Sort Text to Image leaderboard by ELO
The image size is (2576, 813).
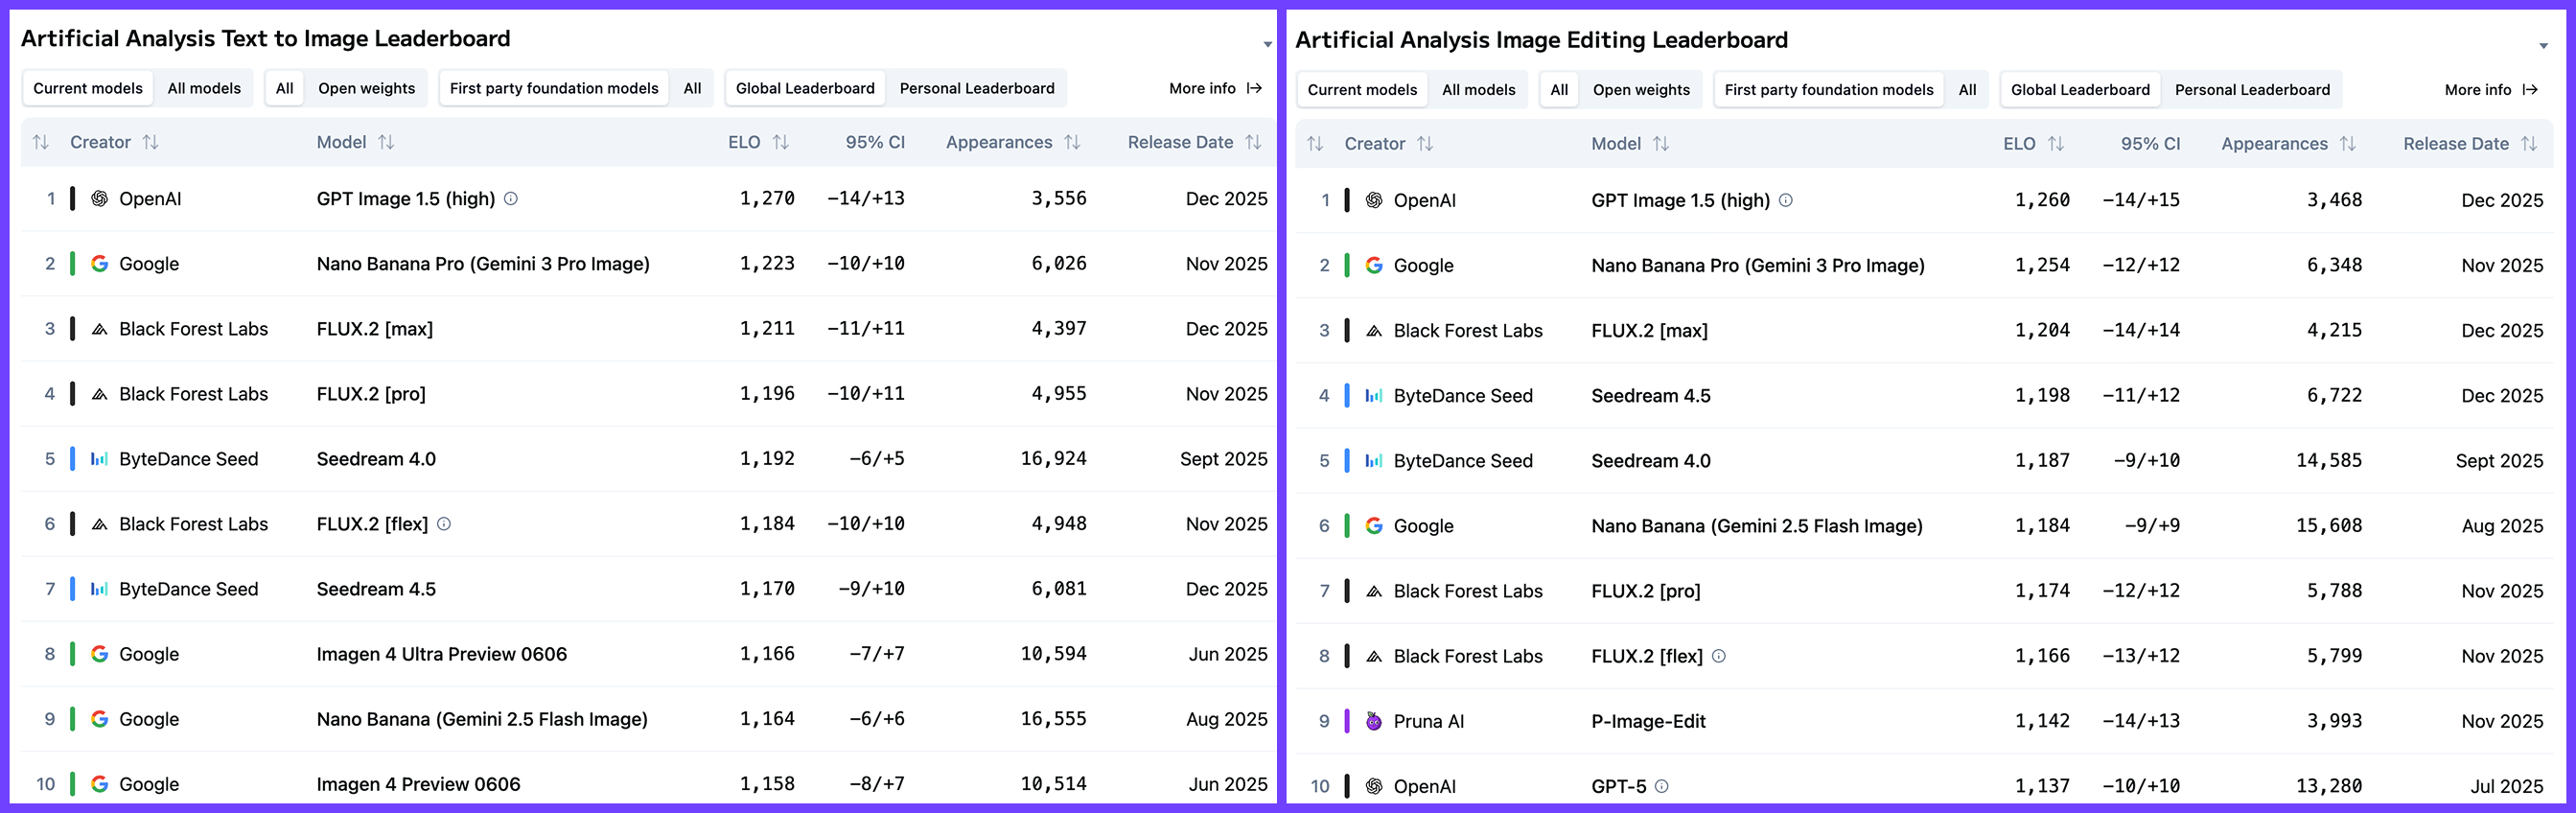click(x=780, y=142)
